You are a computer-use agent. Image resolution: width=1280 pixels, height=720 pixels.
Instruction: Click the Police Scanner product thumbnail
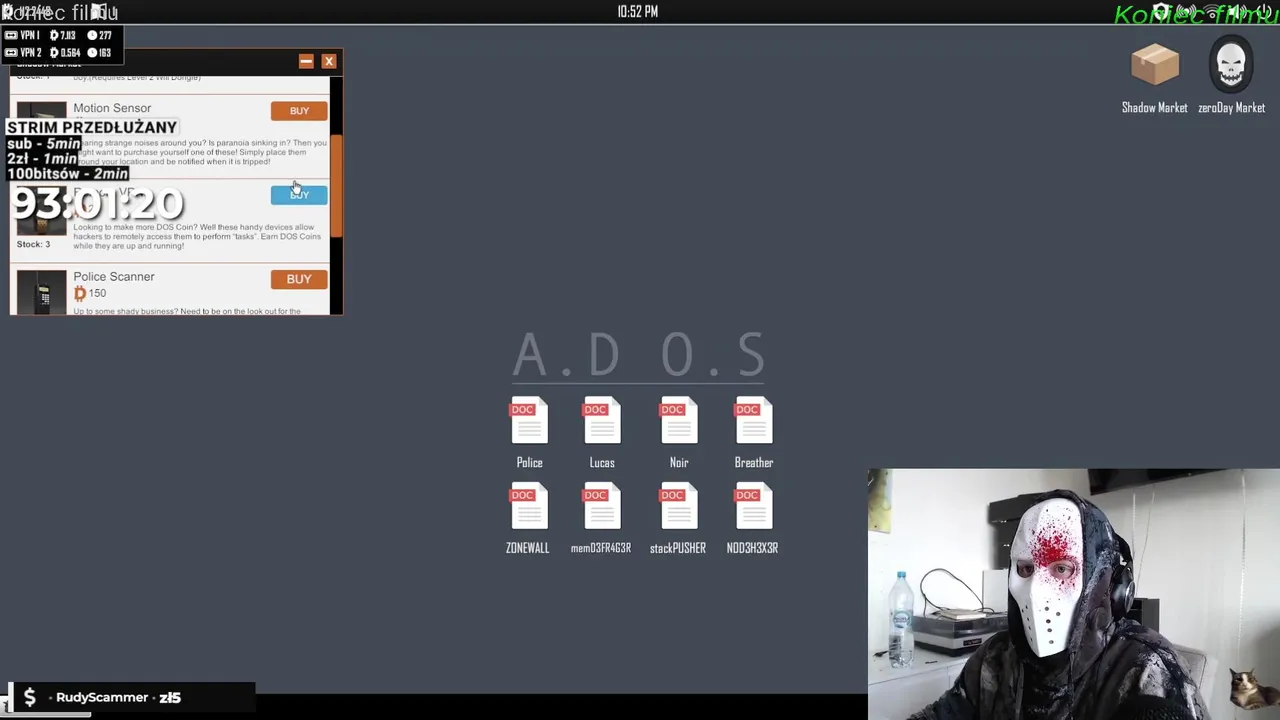click(41, 293)
